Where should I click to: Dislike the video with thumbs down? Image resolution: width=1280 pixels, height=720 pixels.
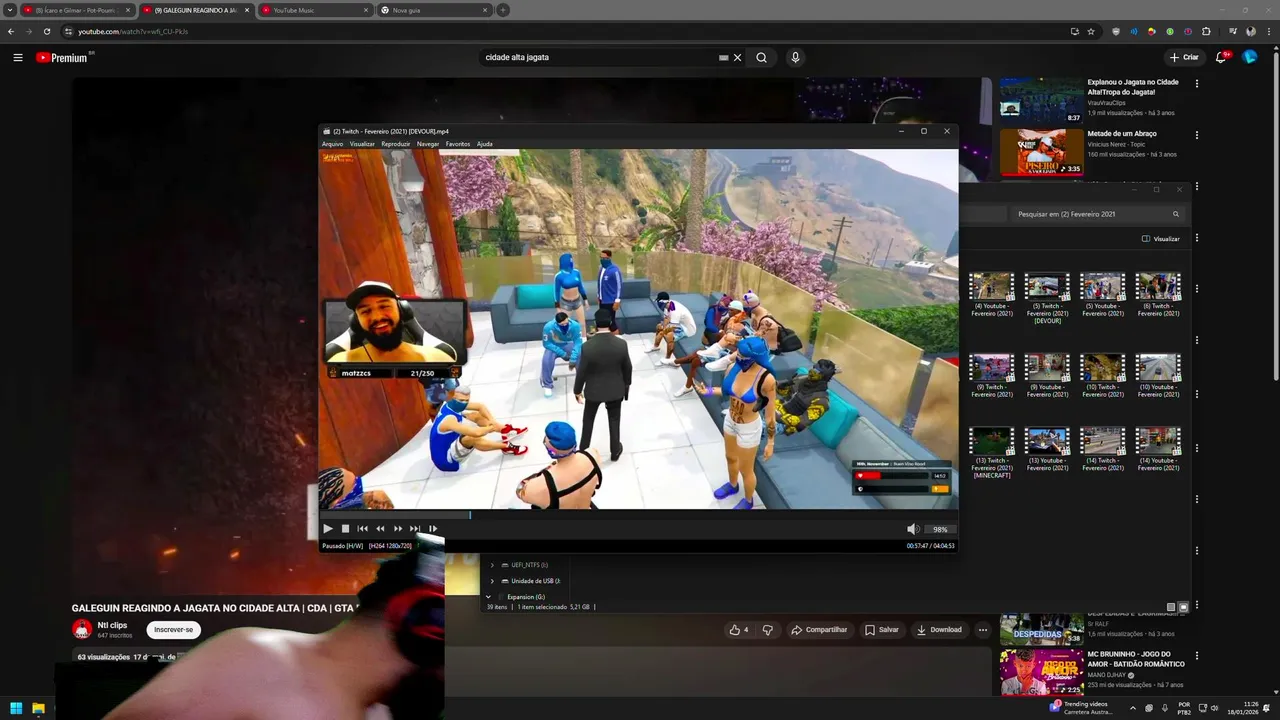pos(767,630)
